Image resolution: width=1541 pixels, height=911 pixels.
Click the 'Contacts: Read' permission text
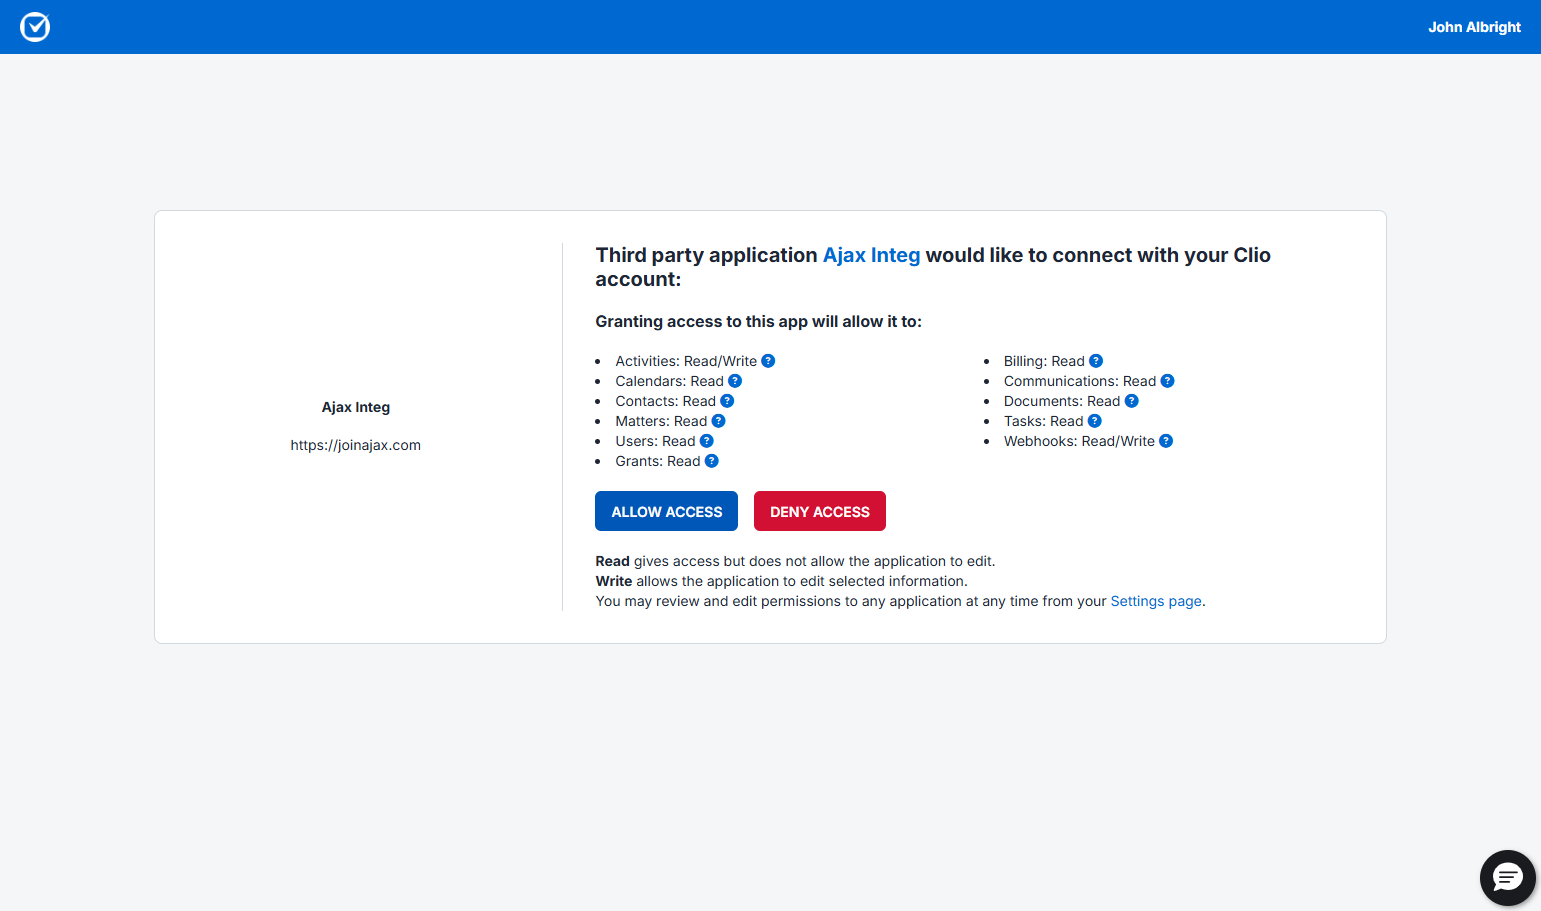click(665, 401)
